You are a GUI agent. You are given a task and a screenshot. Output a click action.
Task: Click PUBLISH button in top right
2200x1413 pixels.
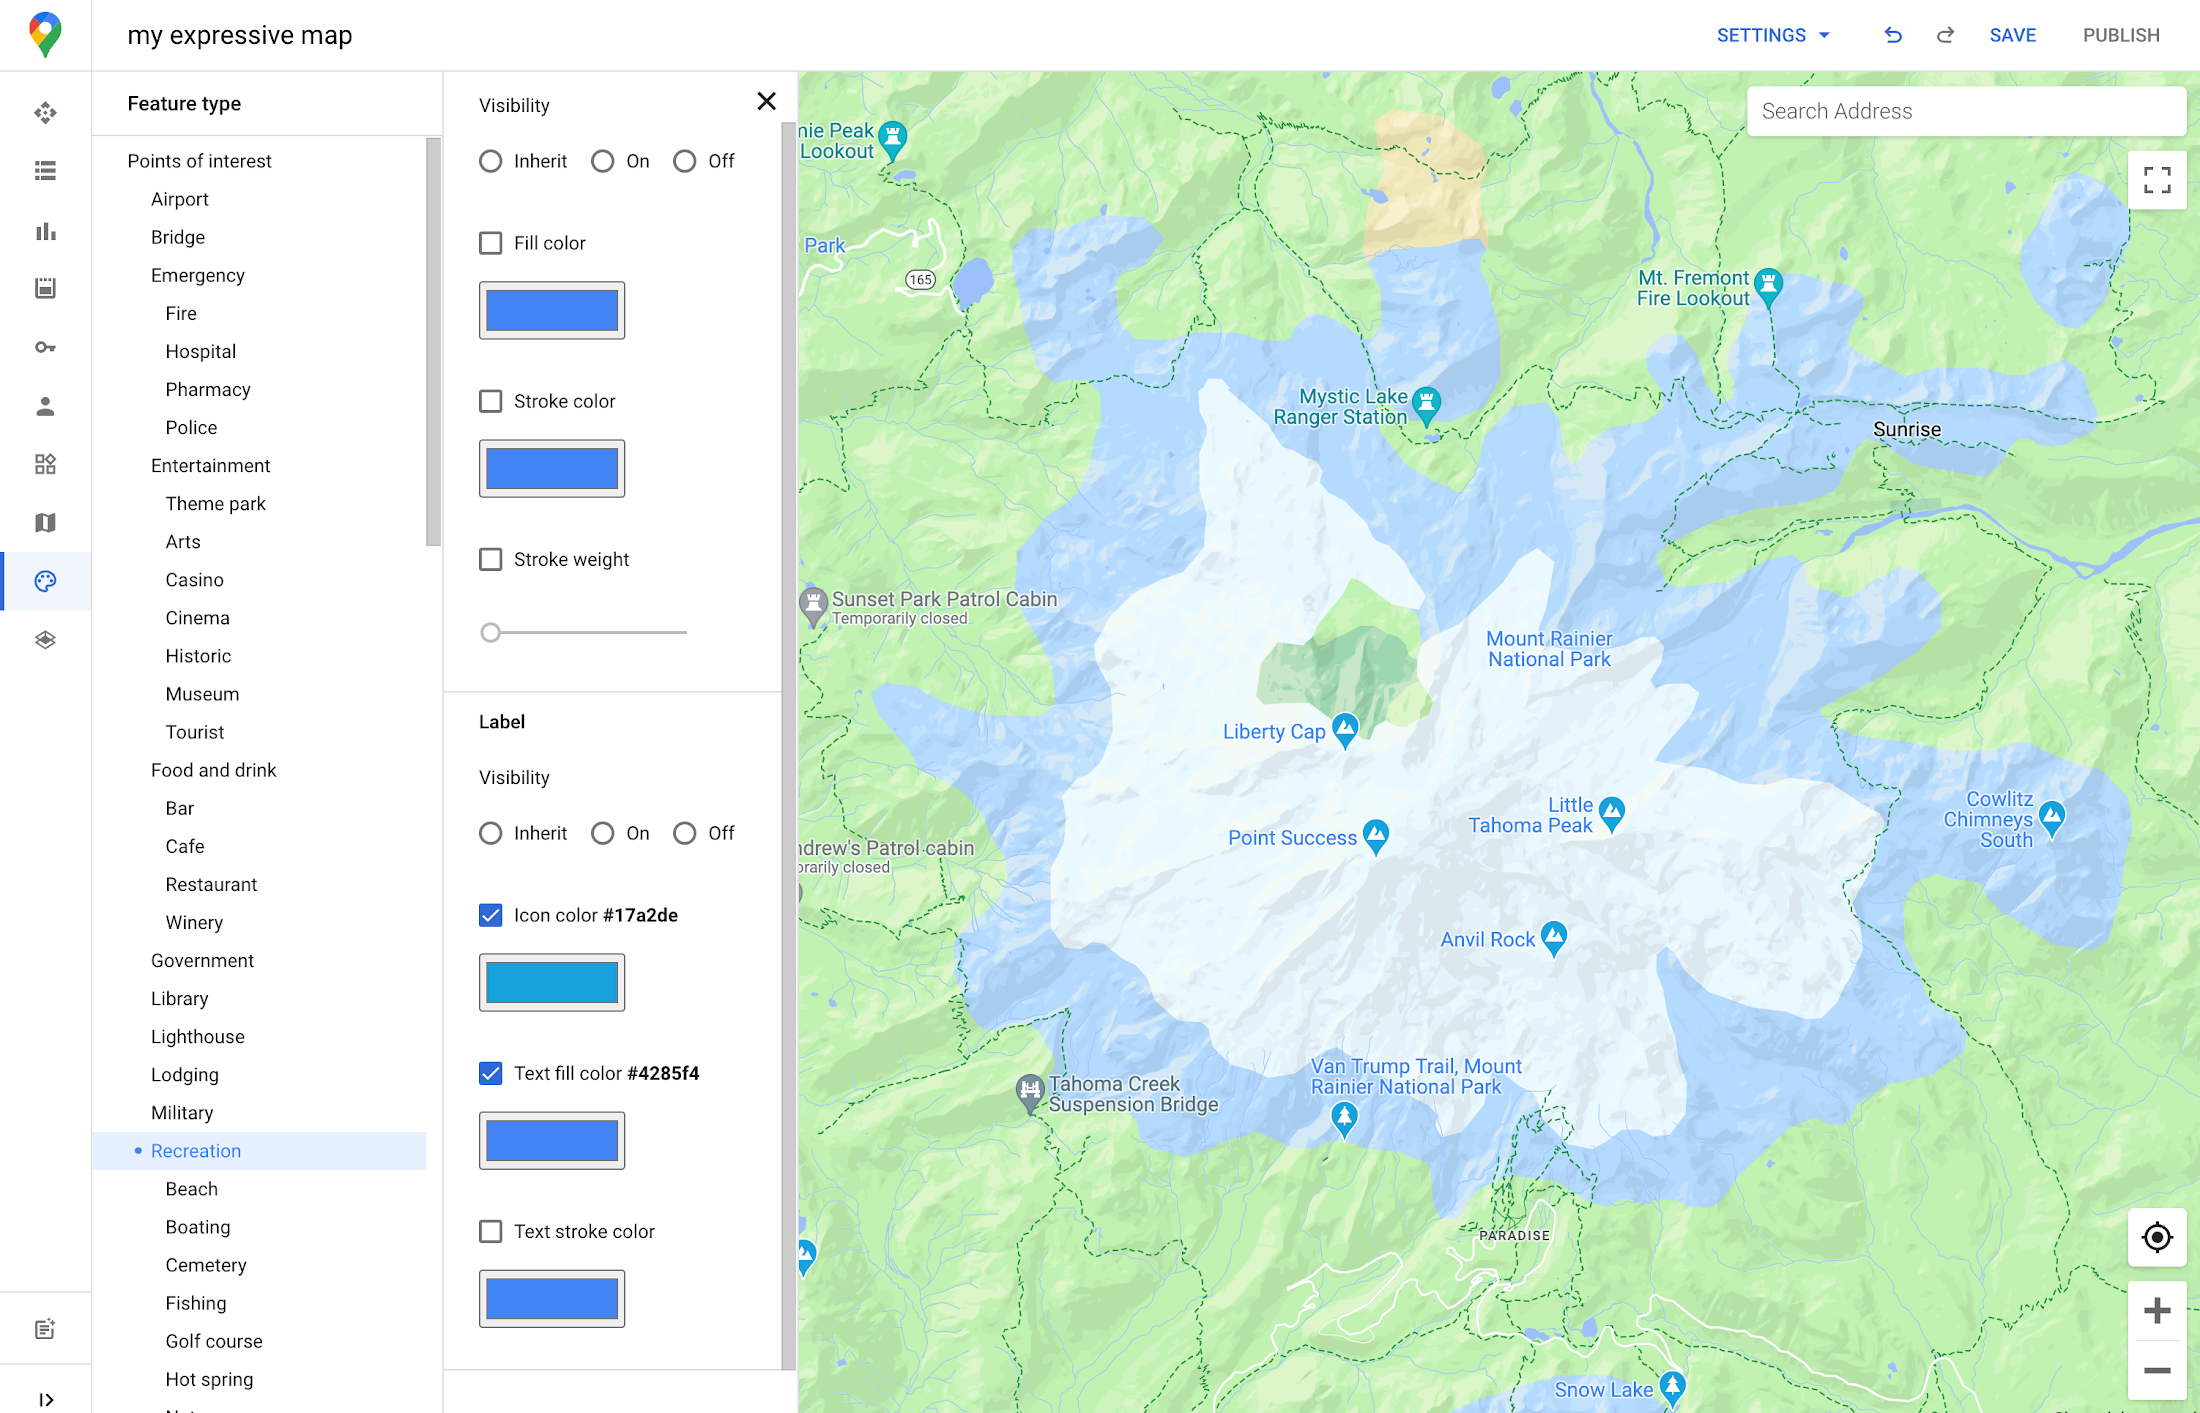pyautogui.click(x=2118, y=35)
